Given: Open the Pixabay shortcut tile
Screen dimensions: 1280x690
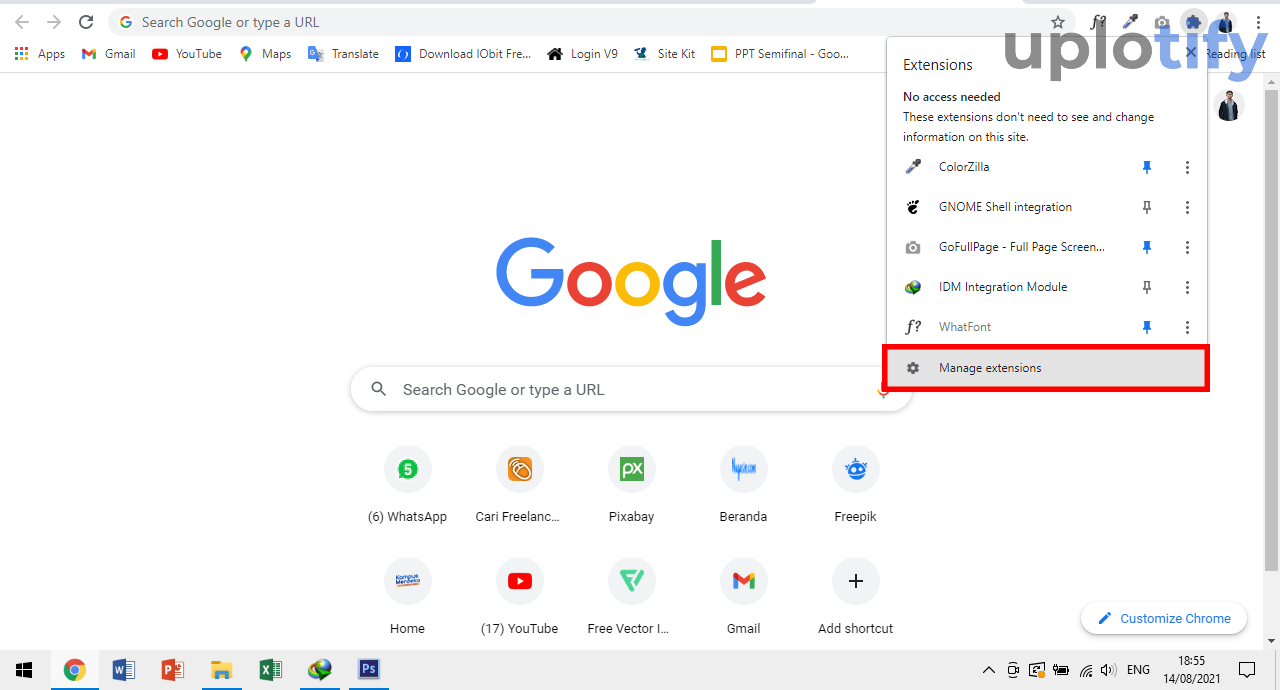Looking at the screenshot, I should [x=631, y=483].
